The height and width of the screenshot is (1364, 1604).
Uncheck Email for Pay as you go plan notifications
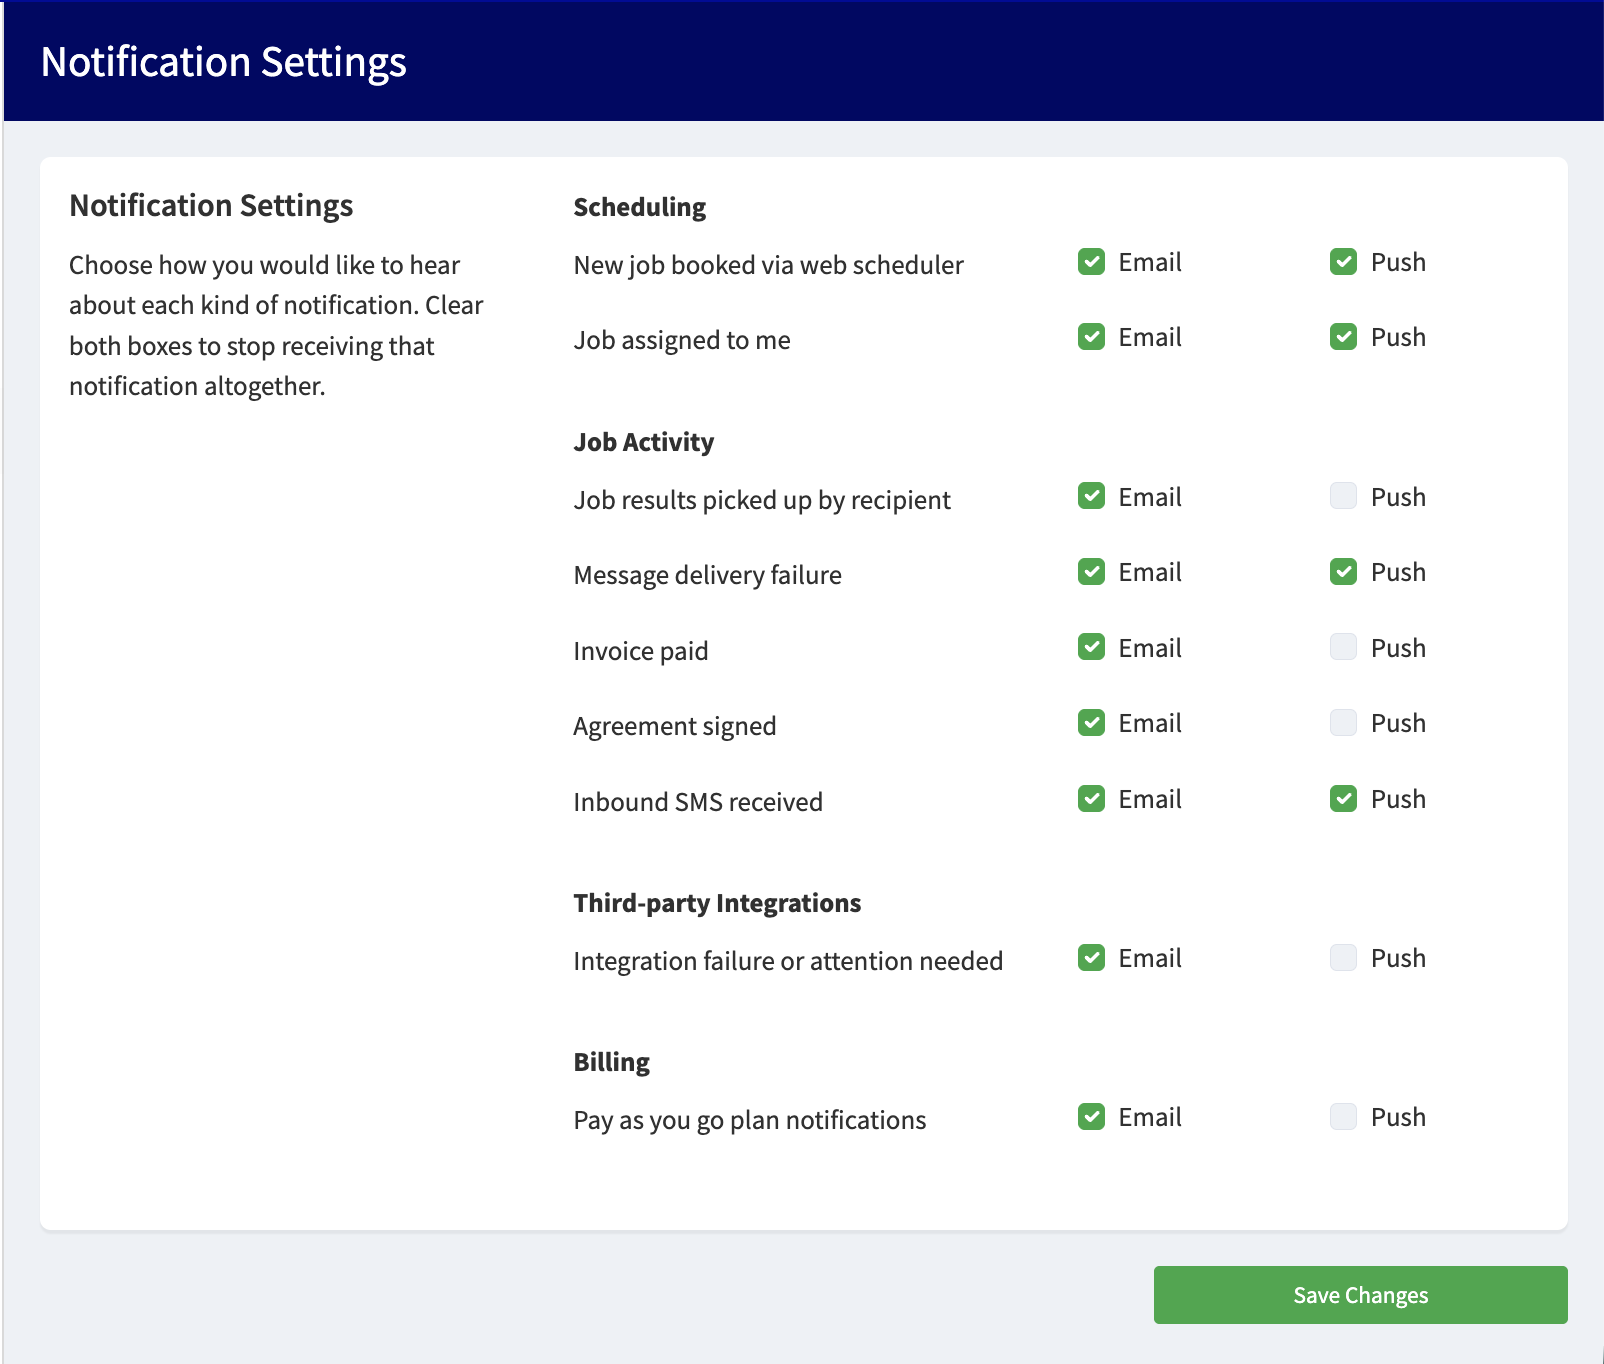point(1091,1117)
